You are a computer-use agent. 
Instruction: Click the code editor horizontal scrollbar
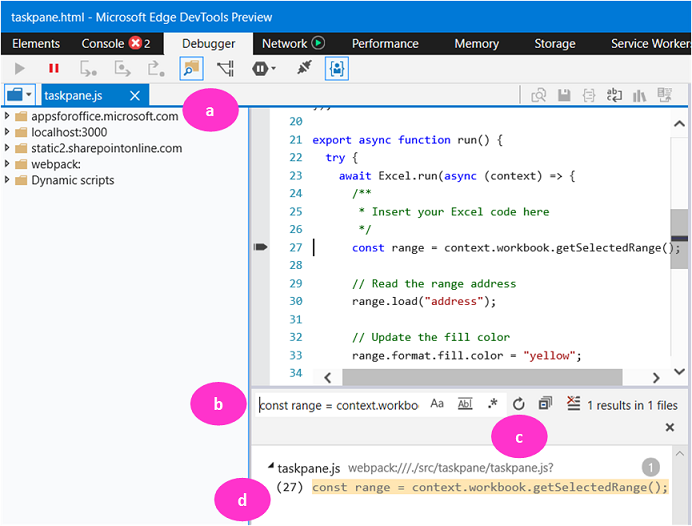482,378
